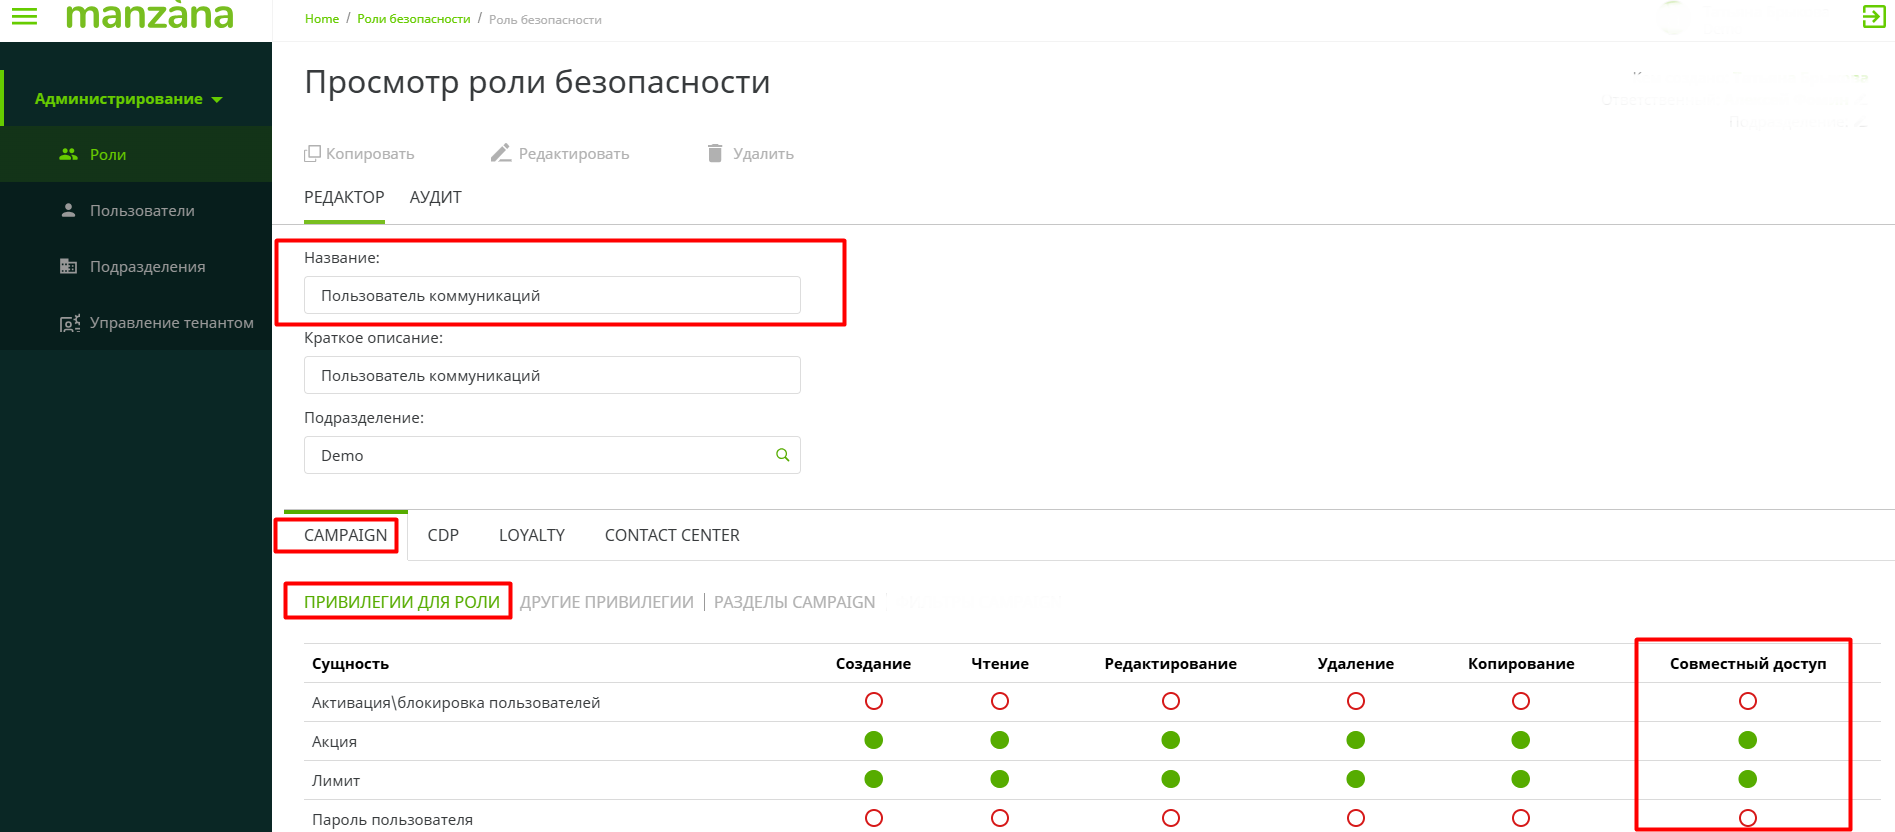Collapse the Администрирование dropdown arrow
The height and width of the screenshot is (832, 1895).
pos(217,99)
